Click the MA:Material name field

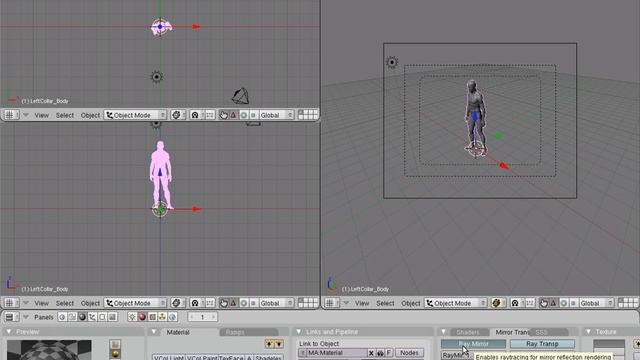(337, 353)
